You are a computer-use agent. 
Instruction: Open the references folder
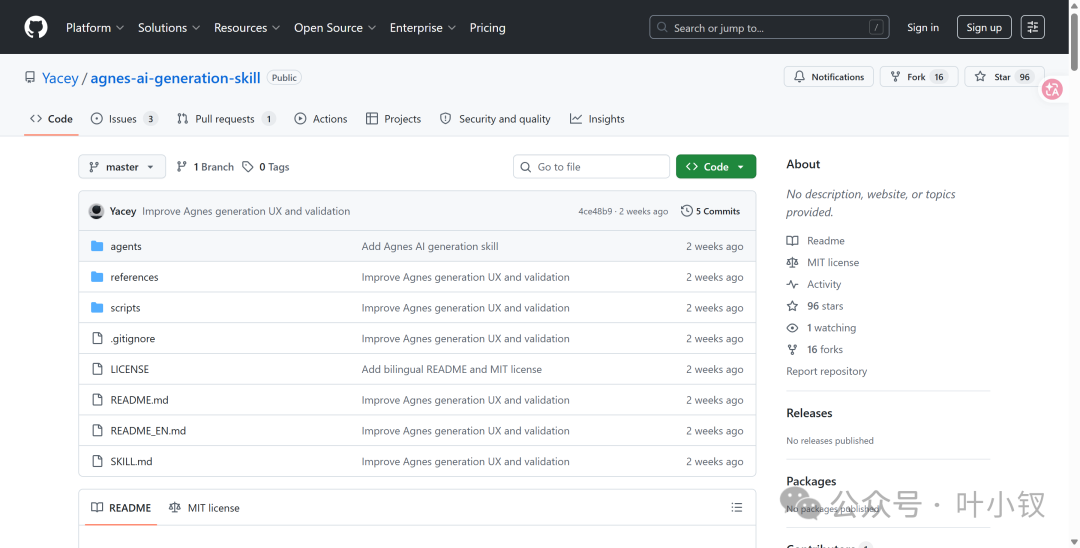click(134, 277)
